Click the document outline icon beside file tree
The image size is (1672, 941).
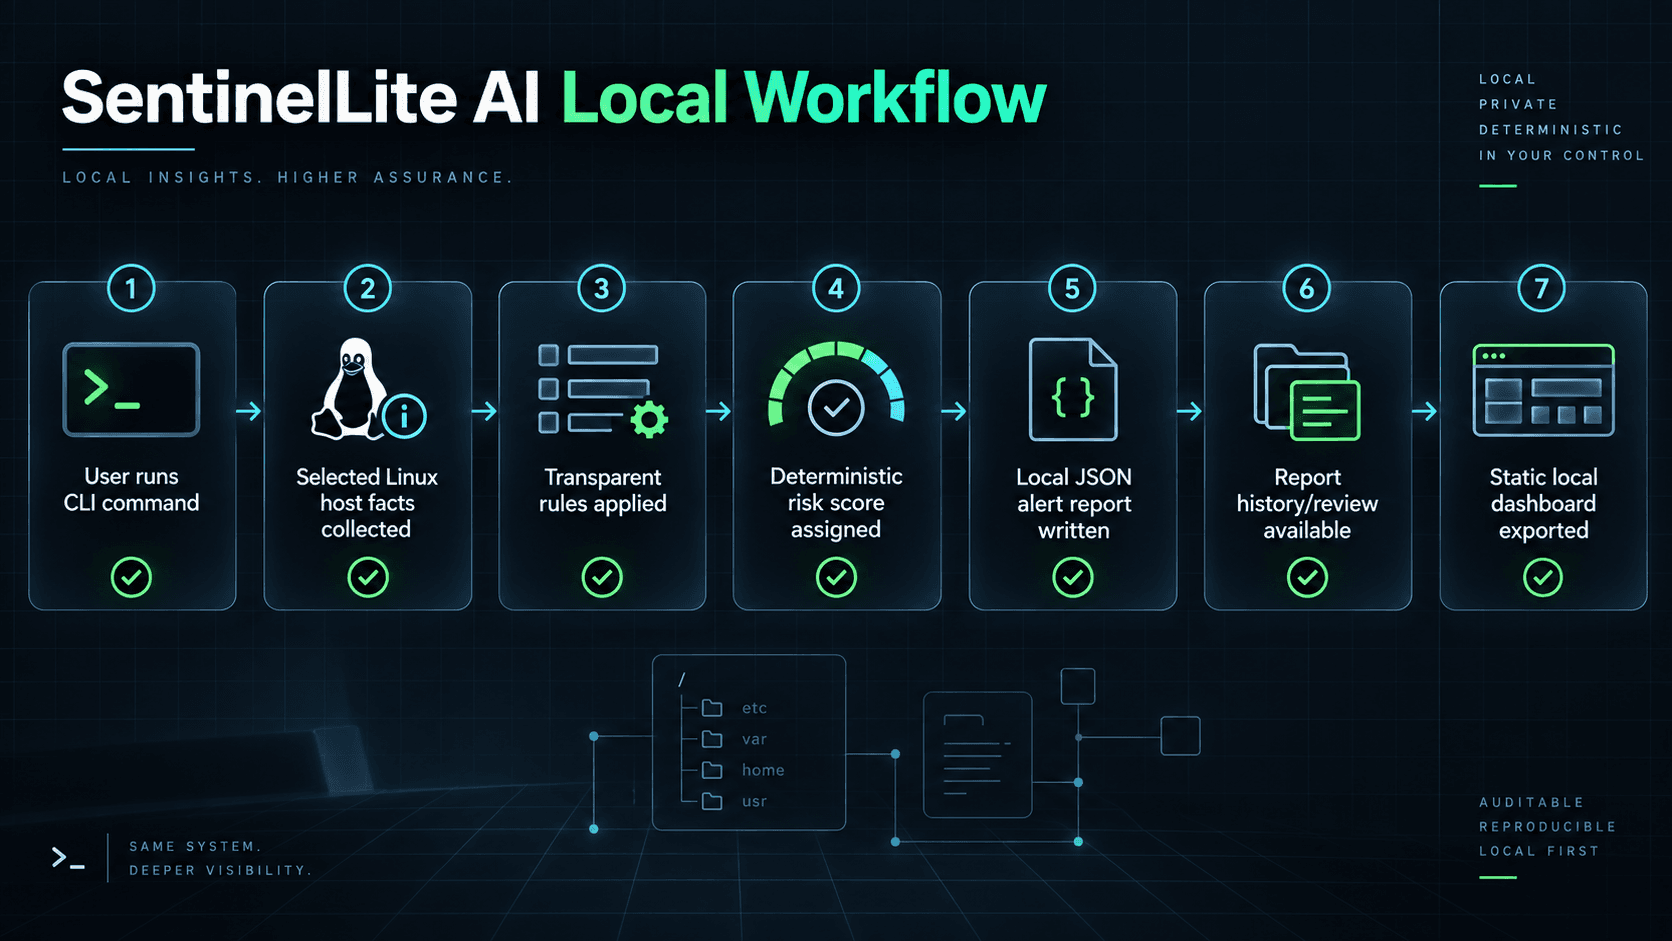(977, 755)
